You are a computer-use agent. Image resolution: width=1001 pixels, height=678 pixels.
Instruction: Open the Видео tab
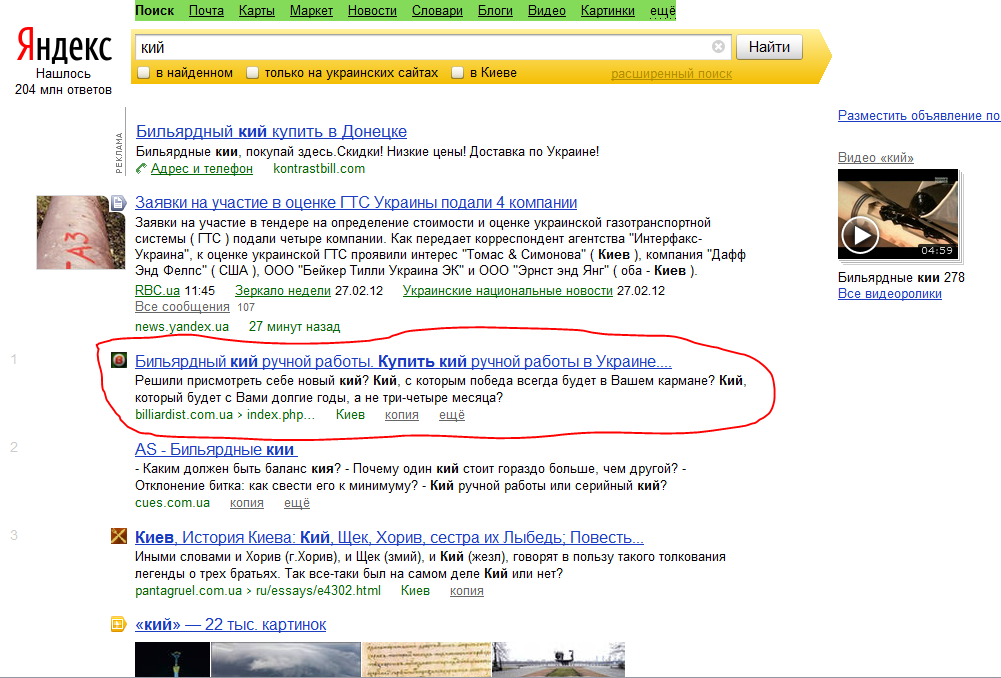(x=546, y=11)
